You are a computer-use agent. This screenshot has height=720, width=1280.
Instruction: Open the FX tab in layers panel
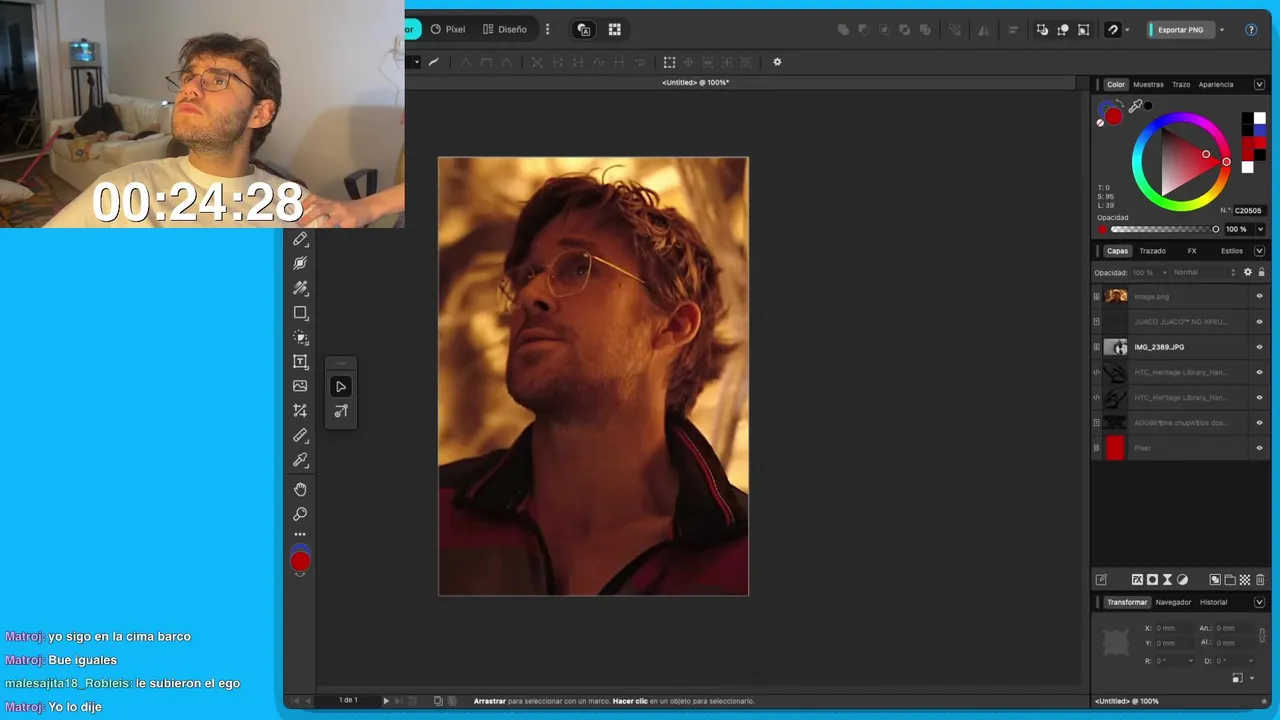coord(1192,251)
